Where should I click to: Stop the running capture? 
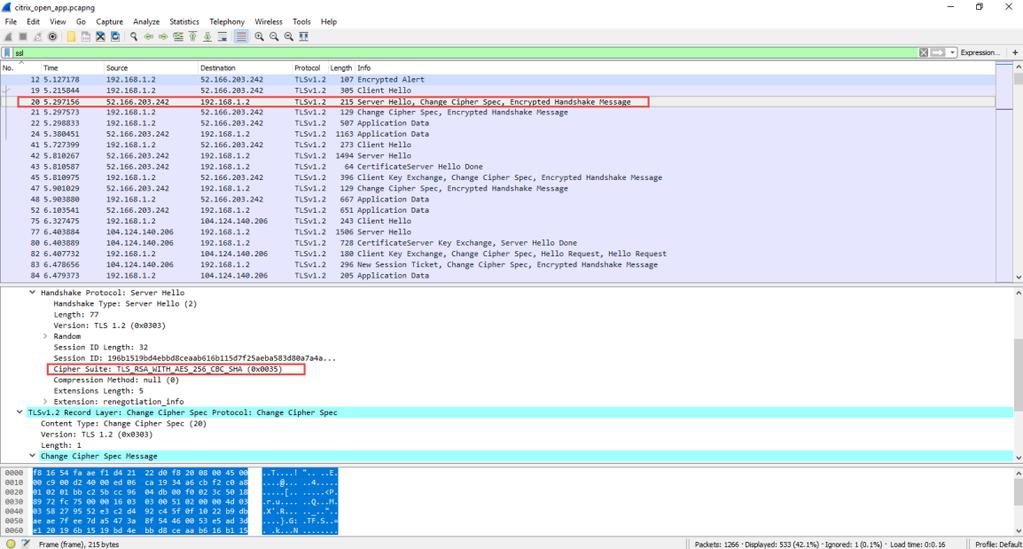point(23,37)
